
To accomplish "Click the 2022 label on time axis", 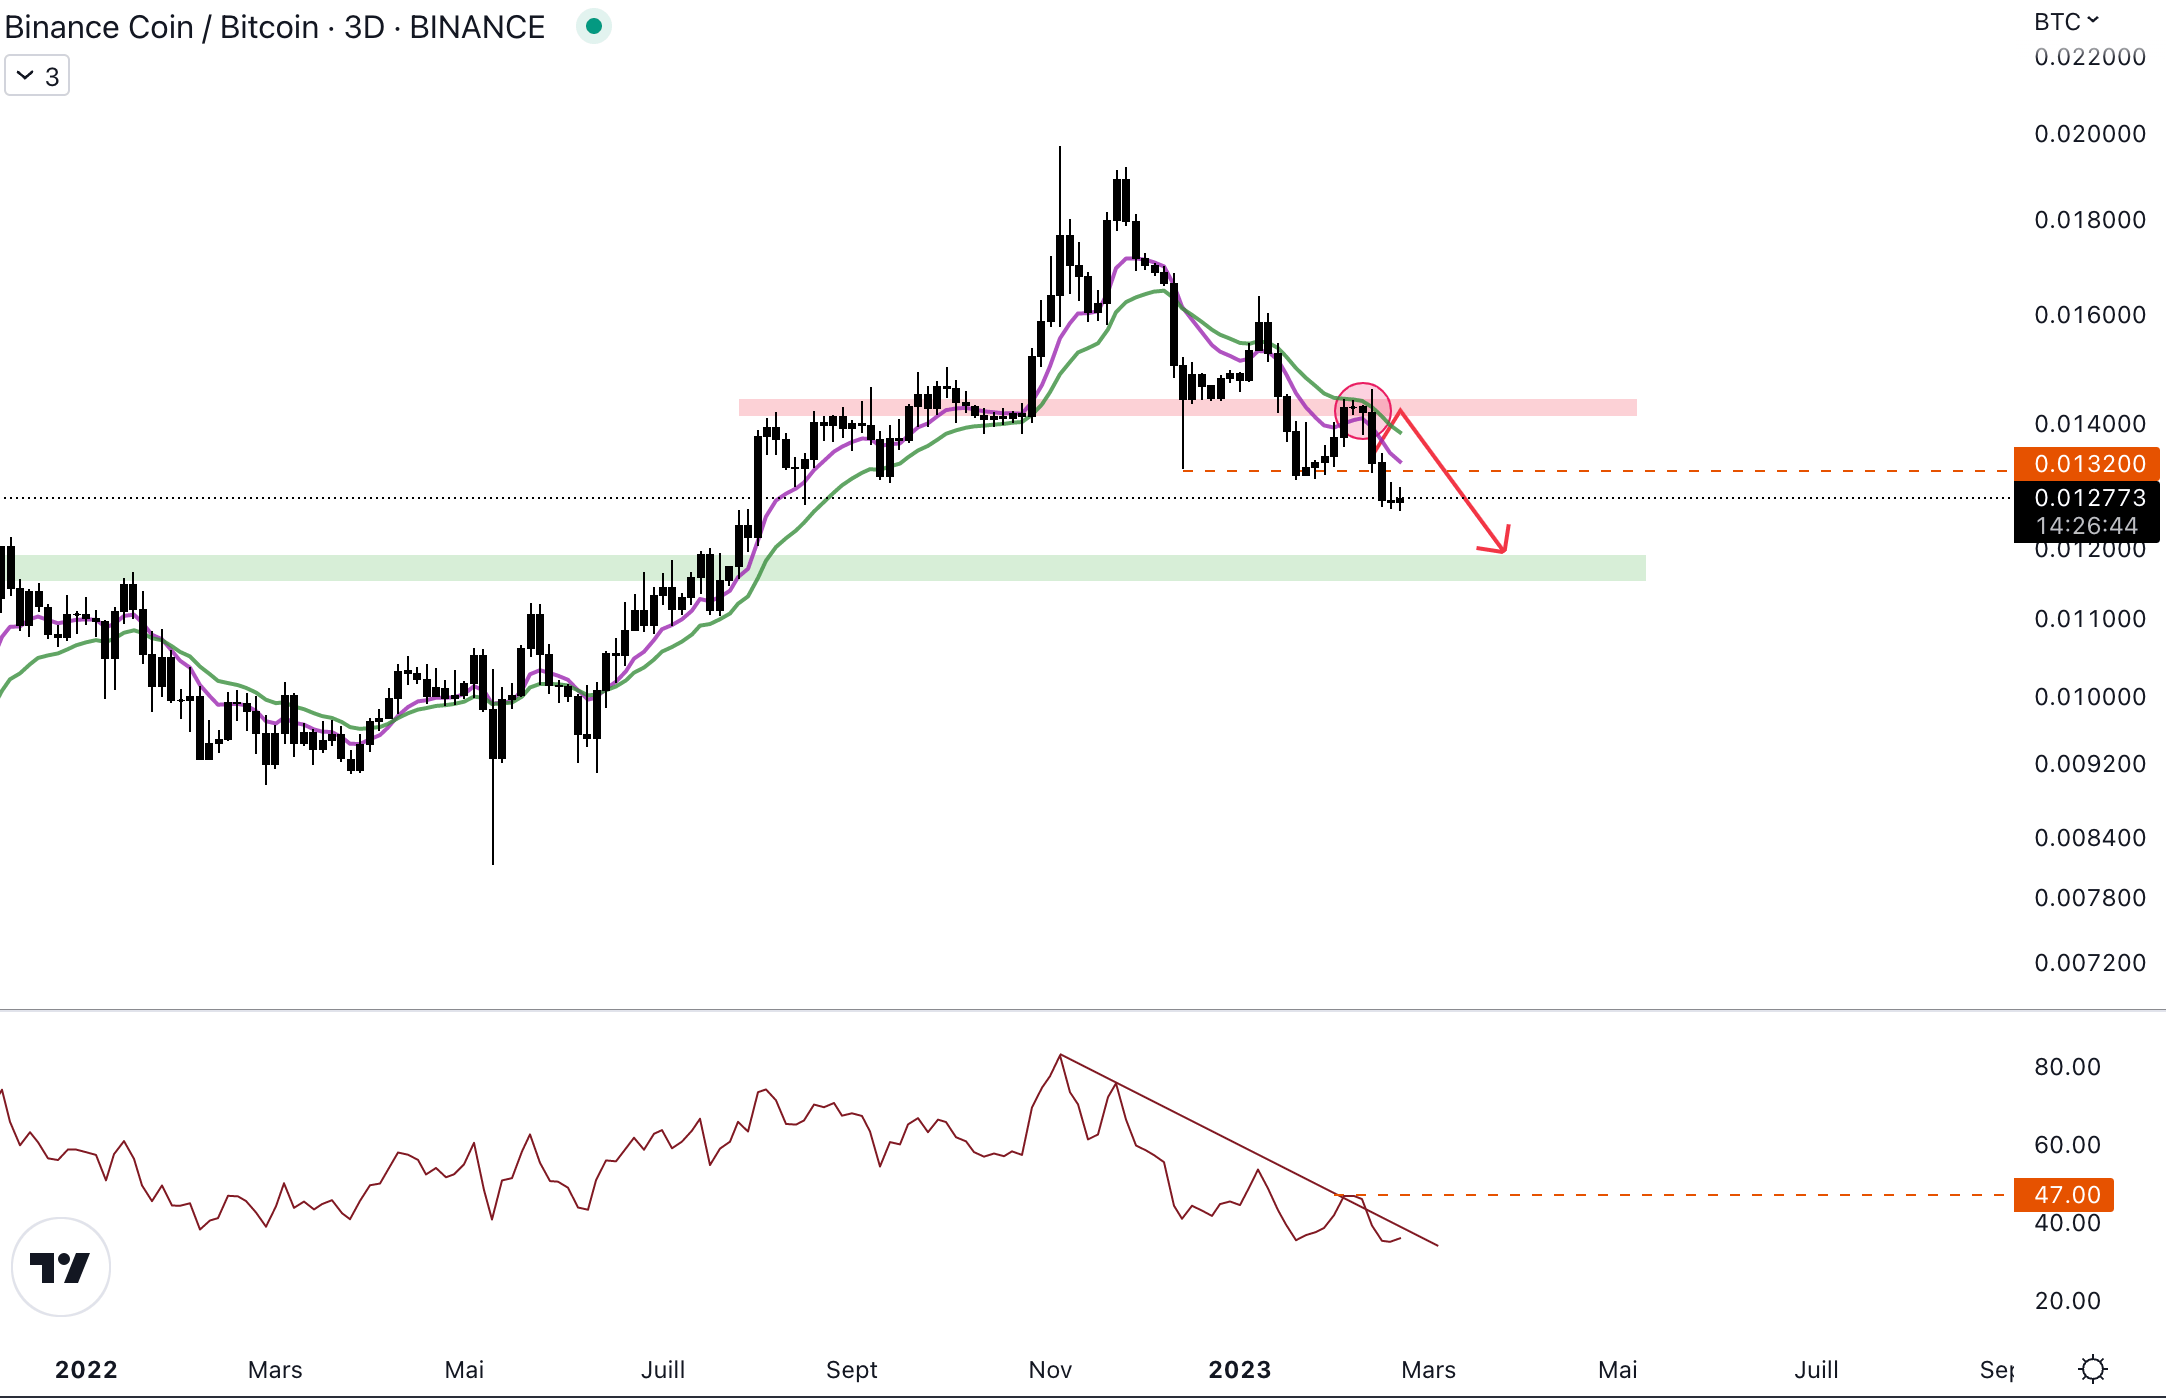I will coord(86,1369).
